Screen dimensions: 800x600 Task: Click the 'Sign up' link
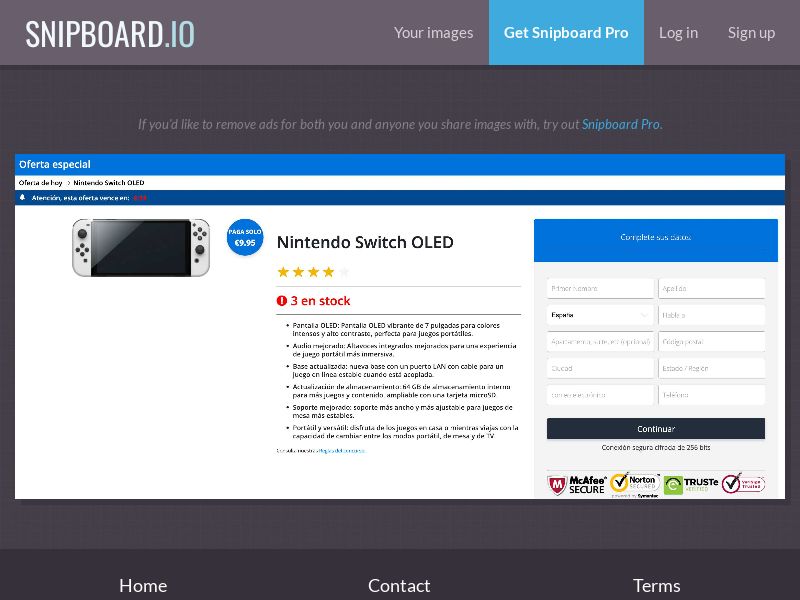(751, 33)
